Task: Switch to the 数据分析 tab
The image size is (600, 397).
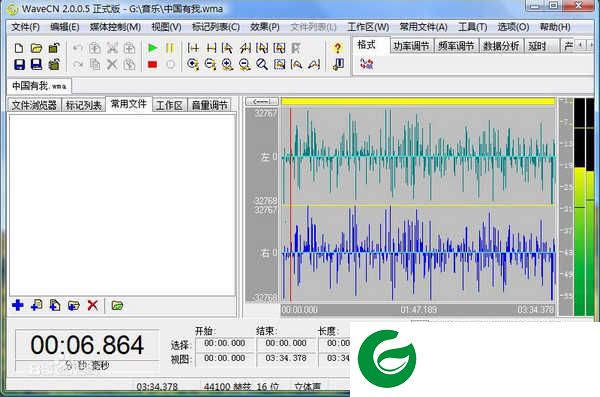Action: 501,46
